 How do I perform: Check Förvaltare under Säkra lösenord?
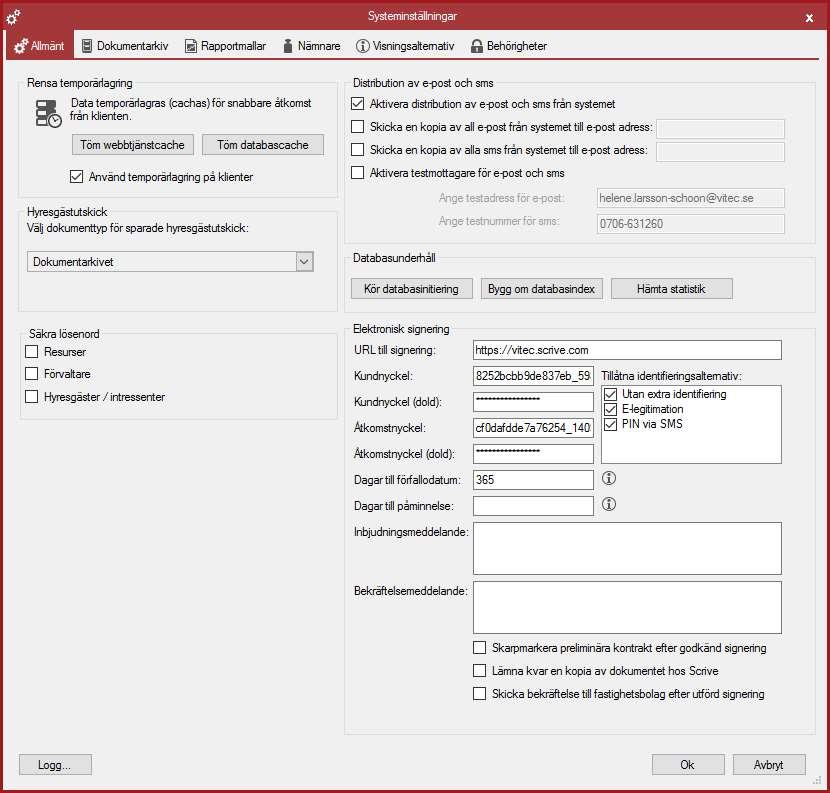32,374
